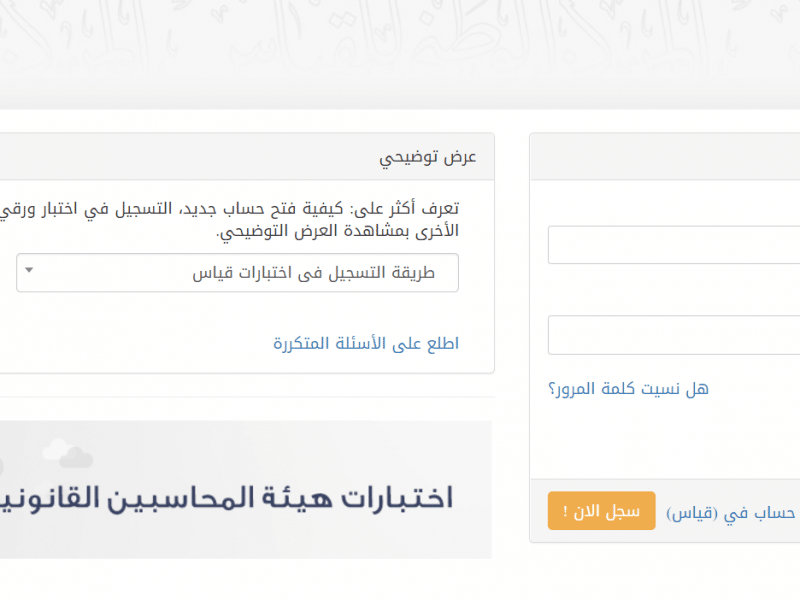Open the "طريقة التسجيل في اختبارات قياس" combo box
Screen dimensions: 800x600
click(237, 273)
